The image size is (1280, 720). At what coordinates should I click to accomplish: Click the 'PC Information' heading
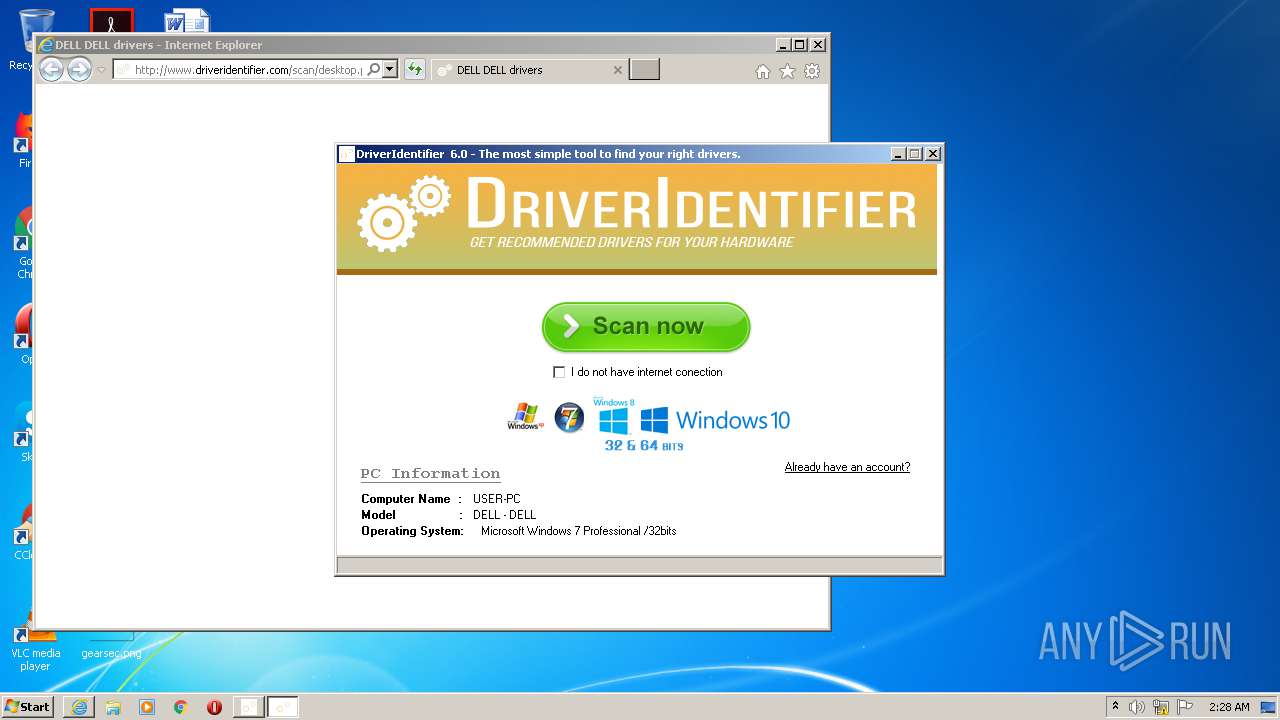pyautogui.click(x=431, y=473)
